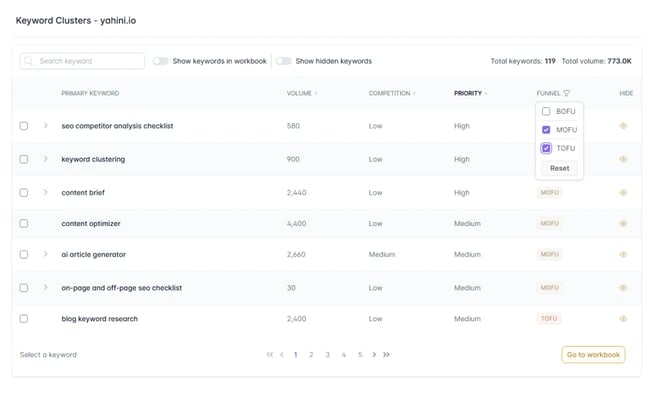Click the MOFU tag on ai article generator
The height and width of the screenshot is (400, 666).
click(x=549, y=254)
